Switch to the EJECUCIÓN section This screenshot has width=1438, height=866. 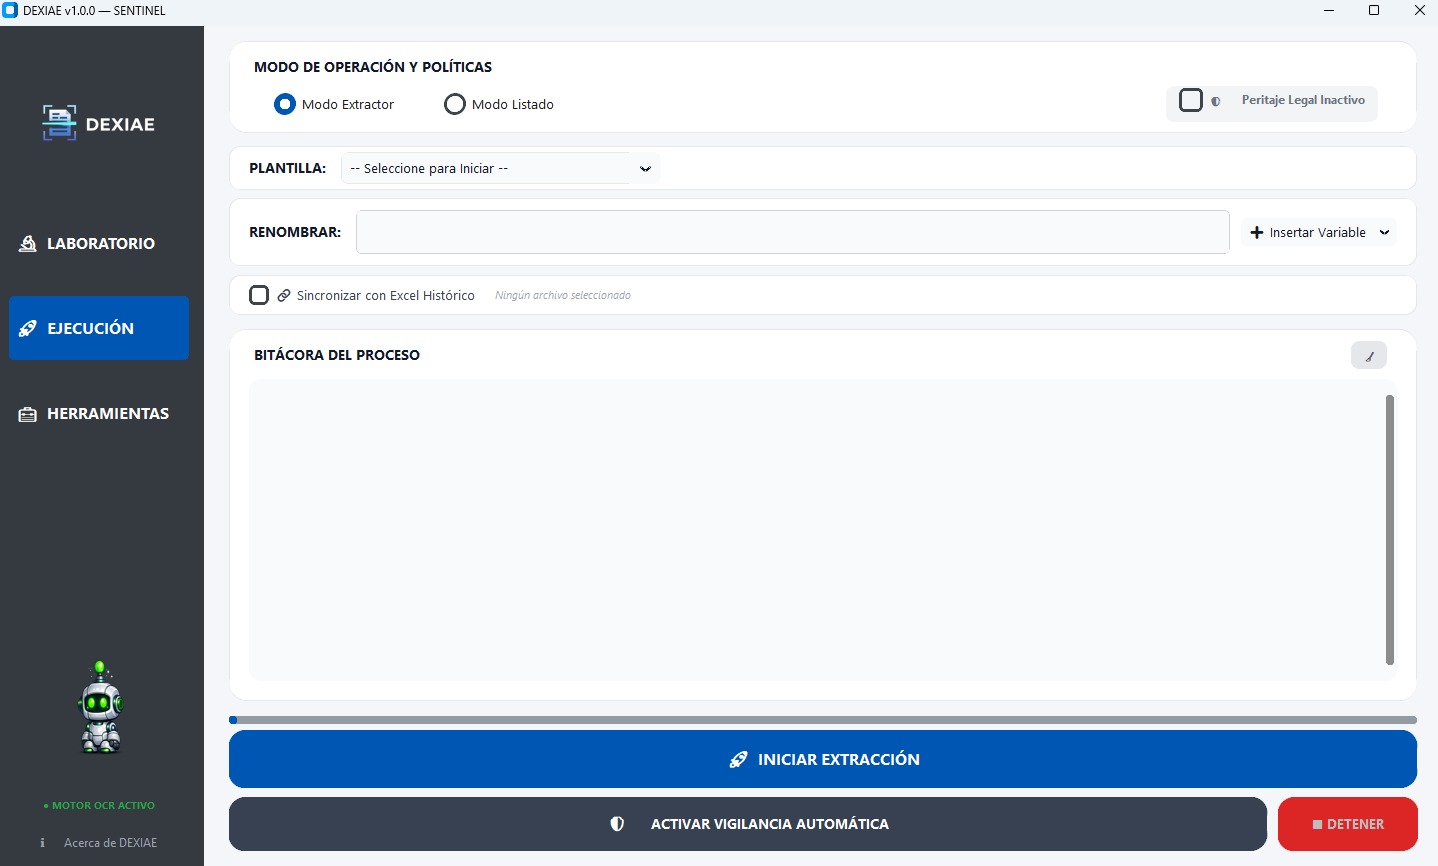point(99,328)
